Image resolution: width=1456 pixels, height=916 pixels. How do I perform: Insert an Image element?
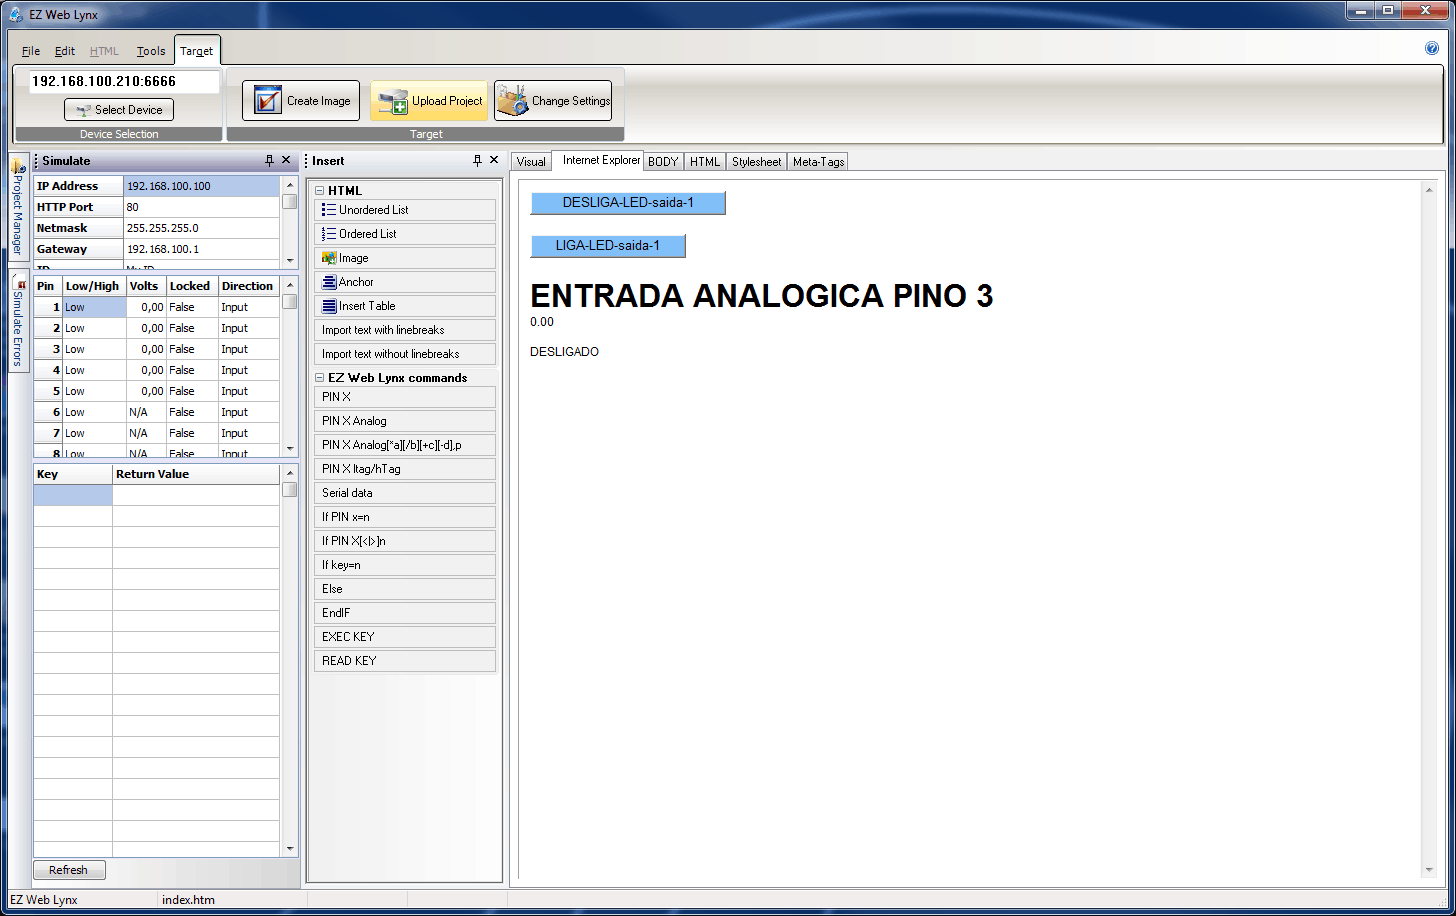[x=405, y=258]
